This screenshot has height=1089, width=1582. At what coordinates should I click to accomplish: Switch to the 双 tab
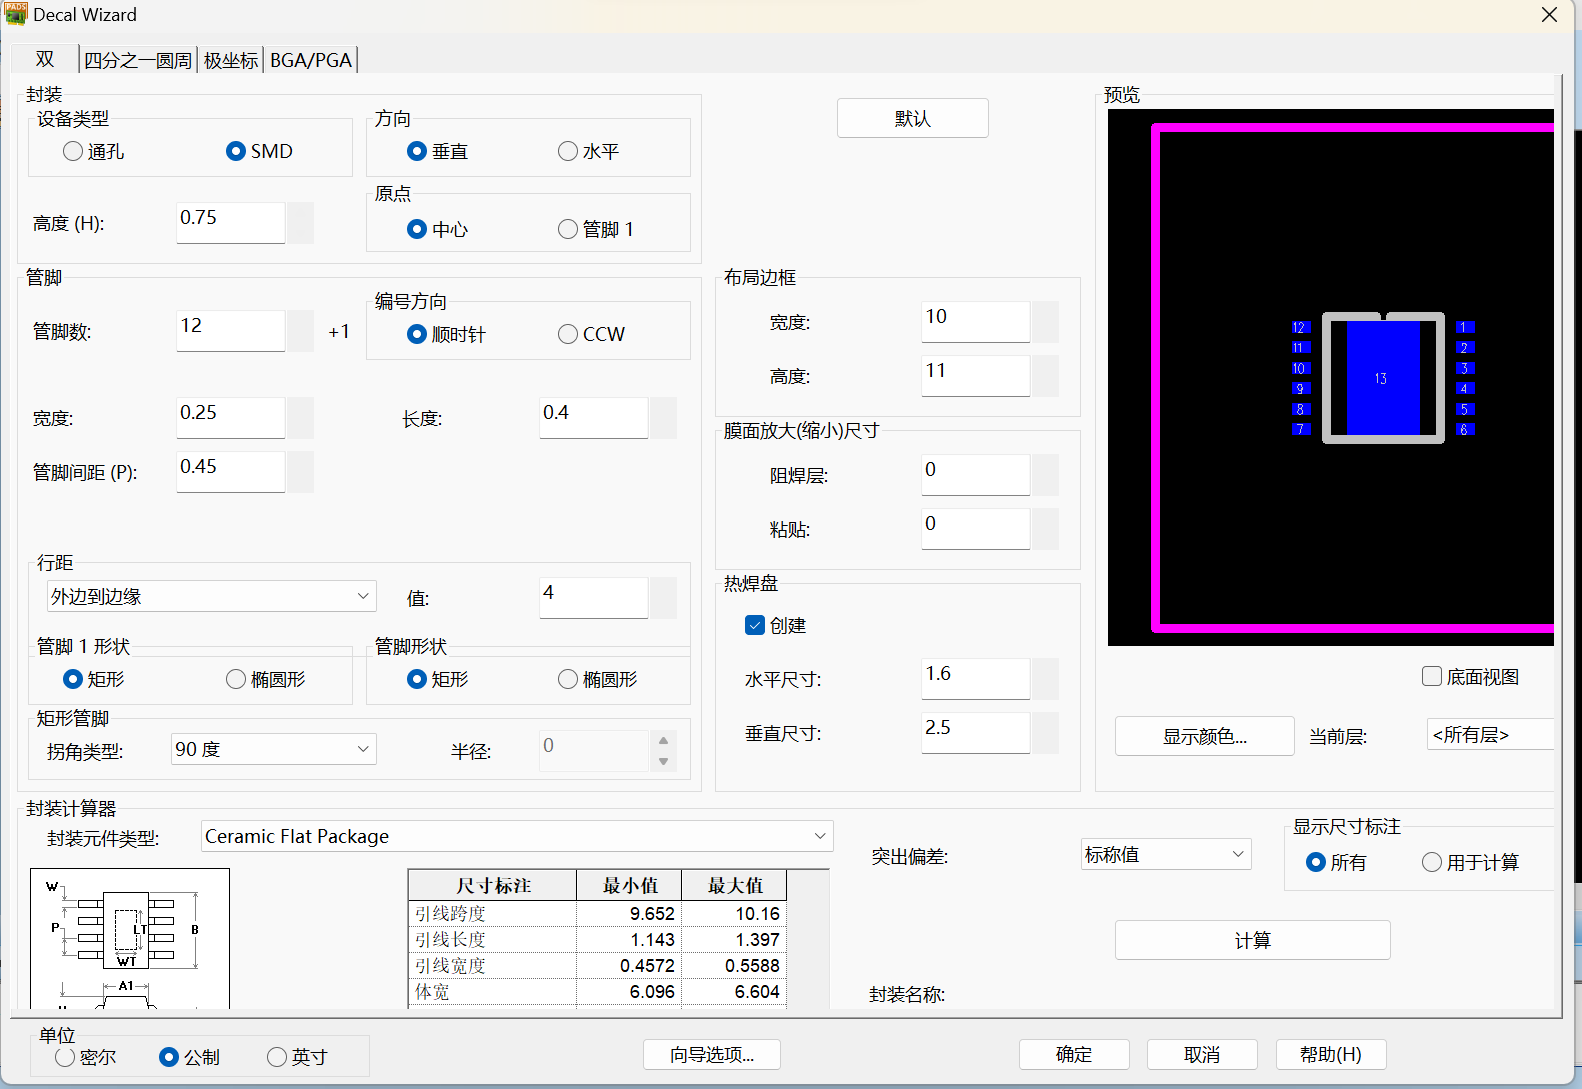coord(45,60)
